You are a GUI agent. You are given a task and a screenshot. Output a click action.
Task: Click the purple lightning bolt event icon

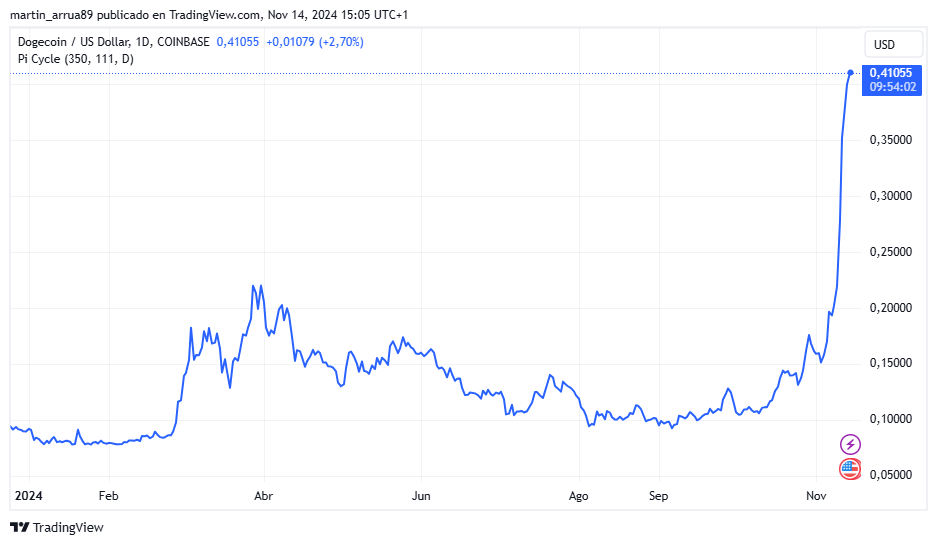pos(850,444)
